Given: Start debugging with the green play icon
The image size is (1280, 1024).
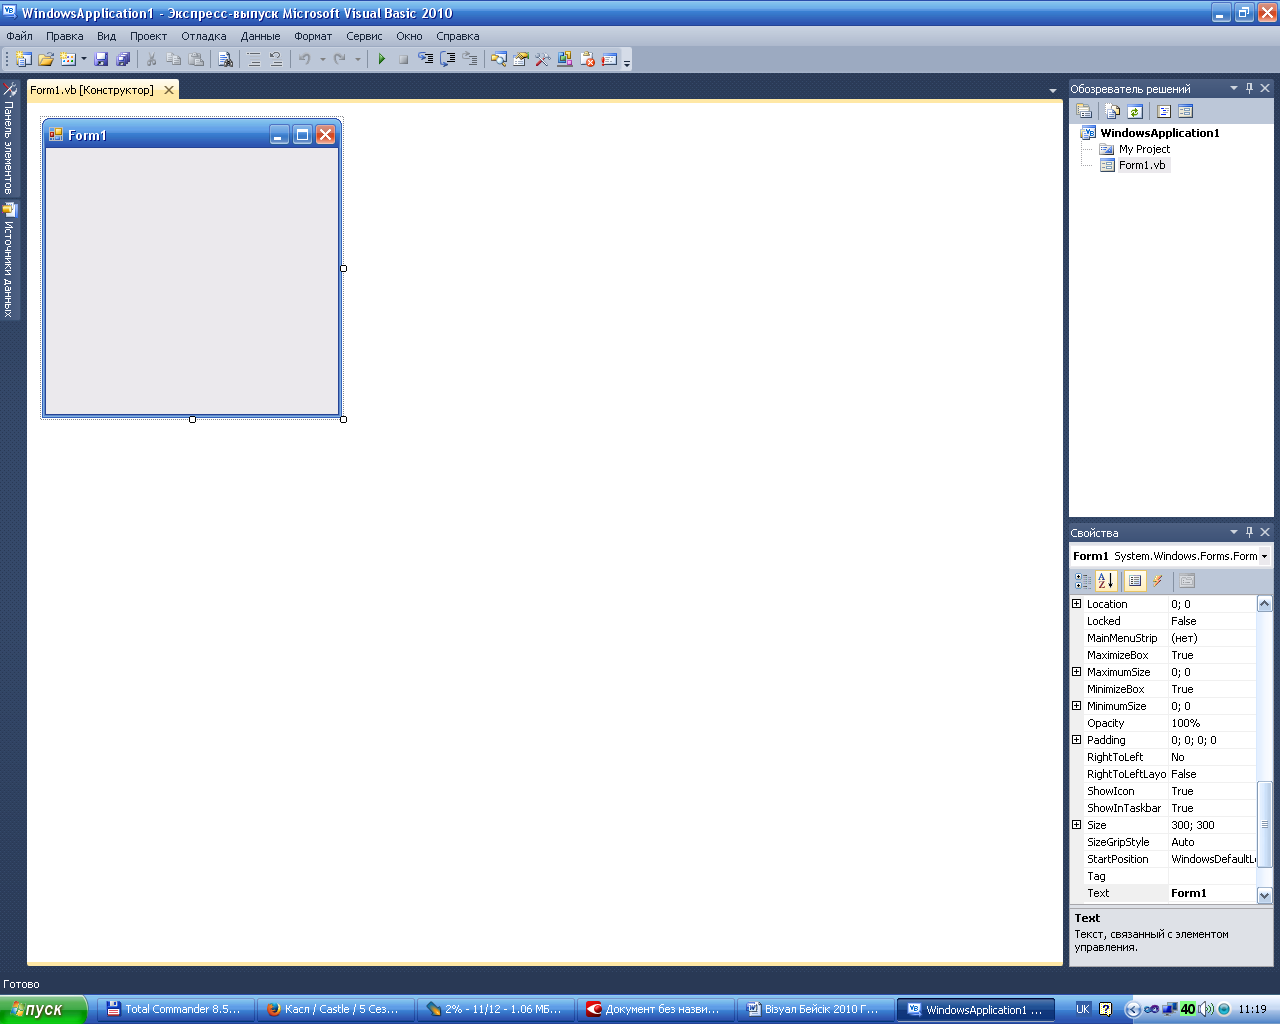Looking at the screenshot, I should click(x=381, y=60).
